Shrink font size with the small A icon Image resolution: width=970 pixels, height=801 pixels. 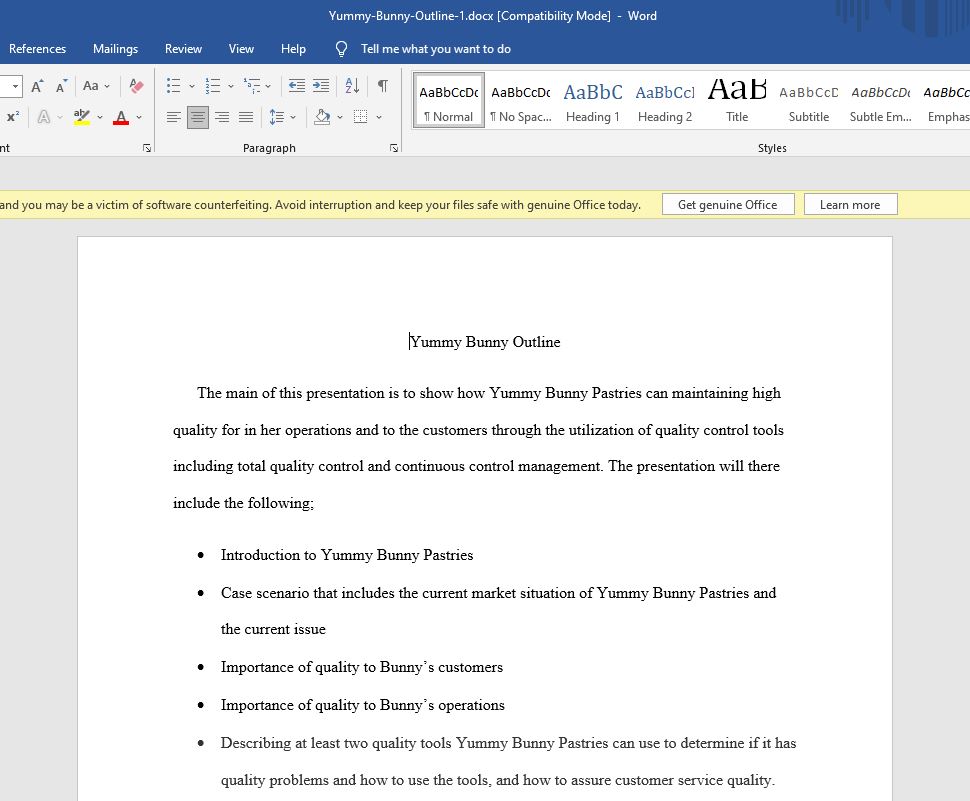[x=61, y=86]
